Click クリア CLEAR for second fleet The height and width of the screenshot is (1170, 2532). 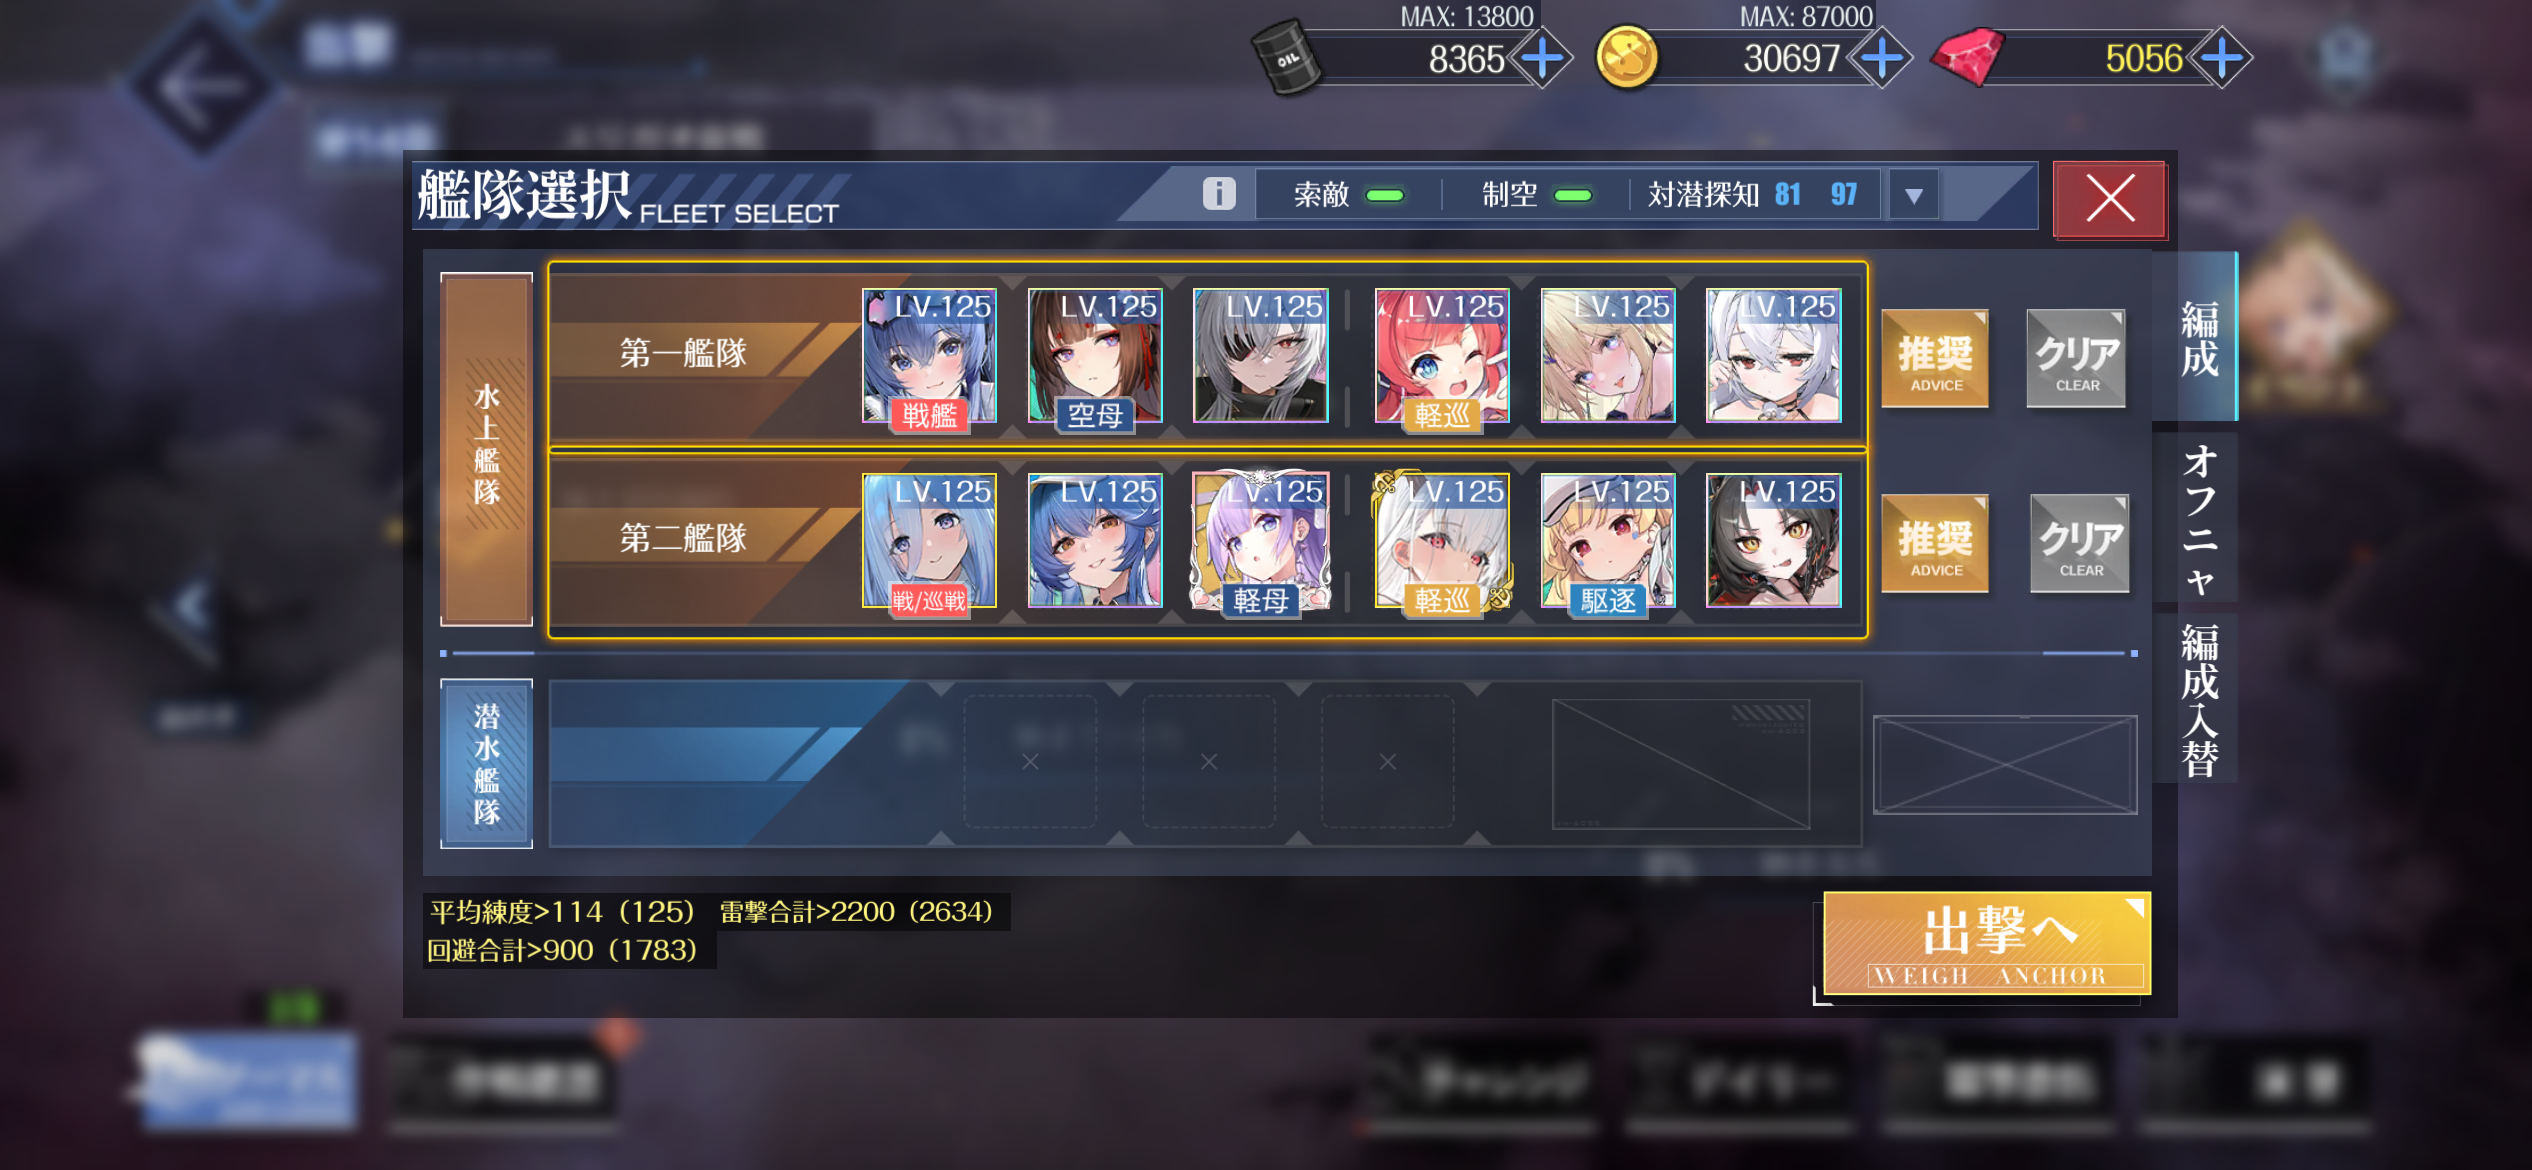(2080, 544)
